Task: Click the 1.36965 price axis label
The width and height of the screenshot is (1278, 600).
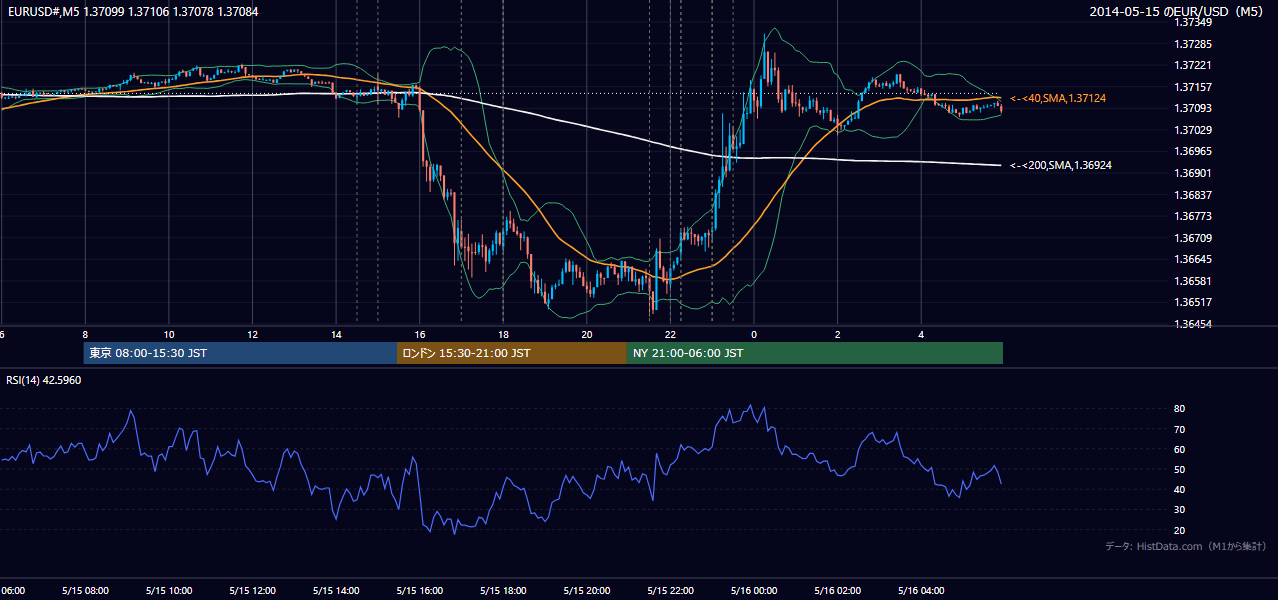Action: [x=1193, y=151]
